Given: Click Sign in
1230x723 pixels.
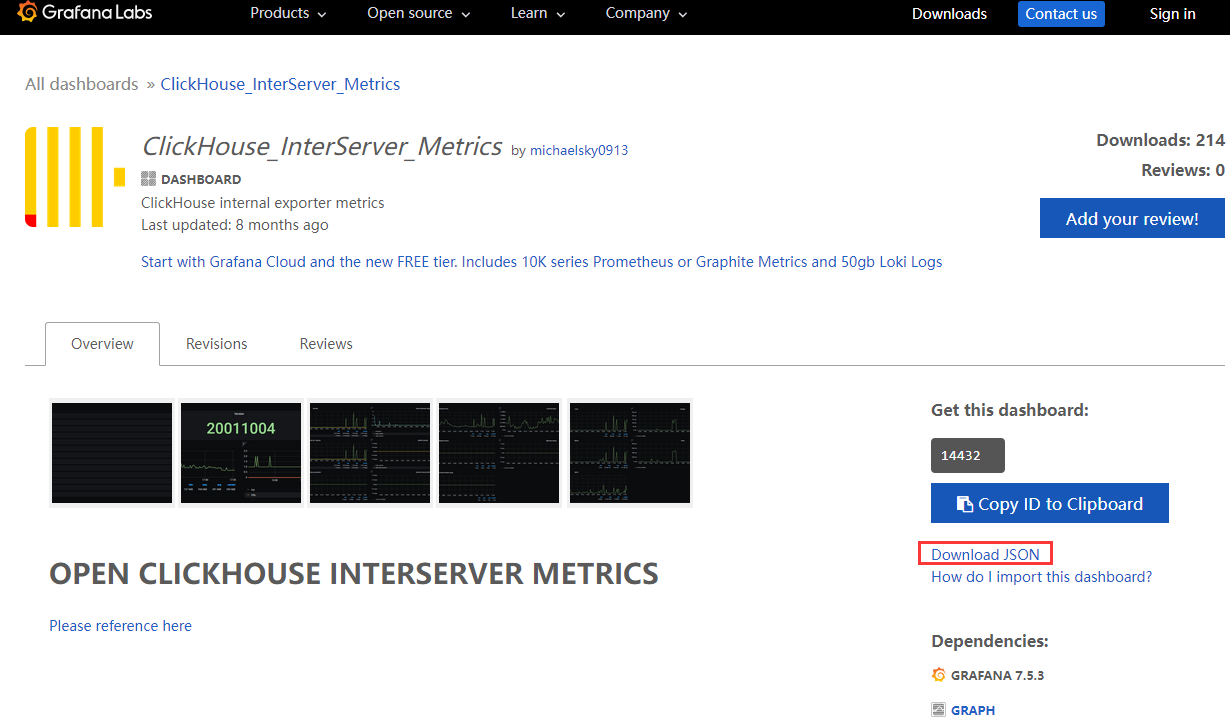Looking at the screenshot, I should tap(1172, 14).
